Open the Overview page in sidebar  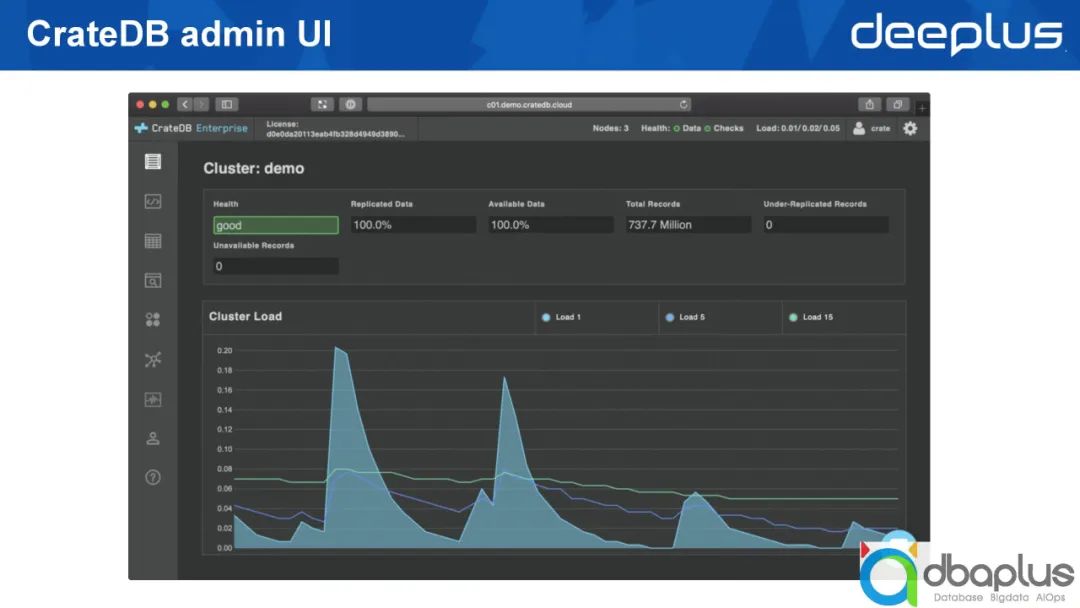coord(153,162)
